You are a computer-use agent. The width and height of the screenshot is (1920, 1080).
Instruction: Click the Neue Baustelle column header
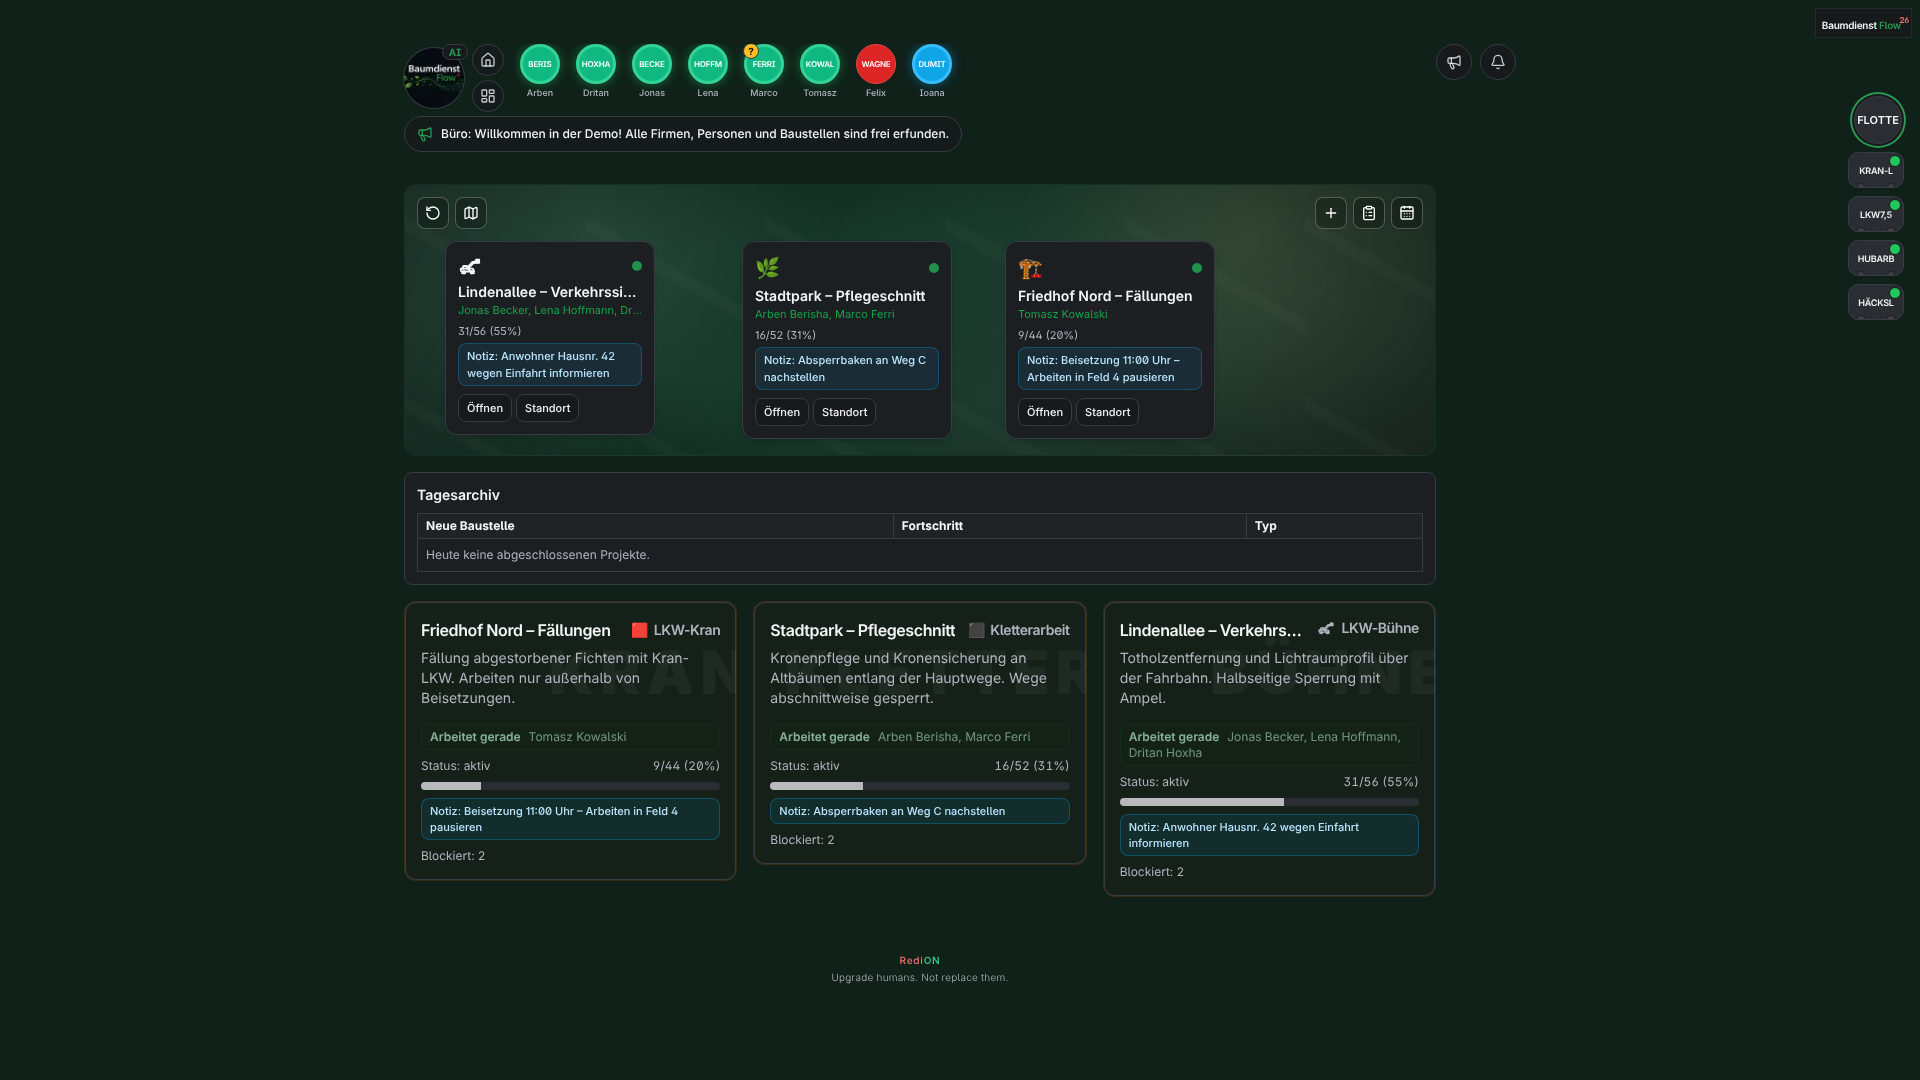tap(655, 526)
